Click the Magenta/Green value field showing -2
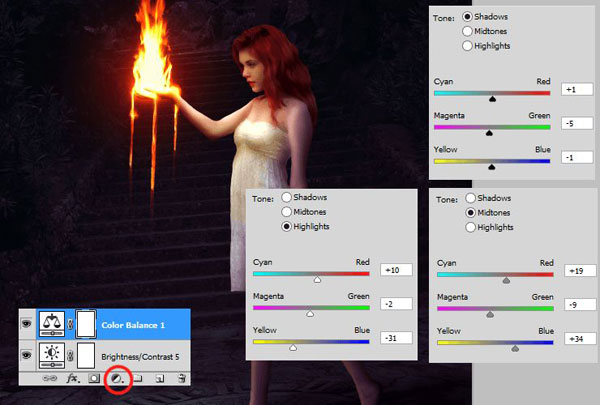 396,304
